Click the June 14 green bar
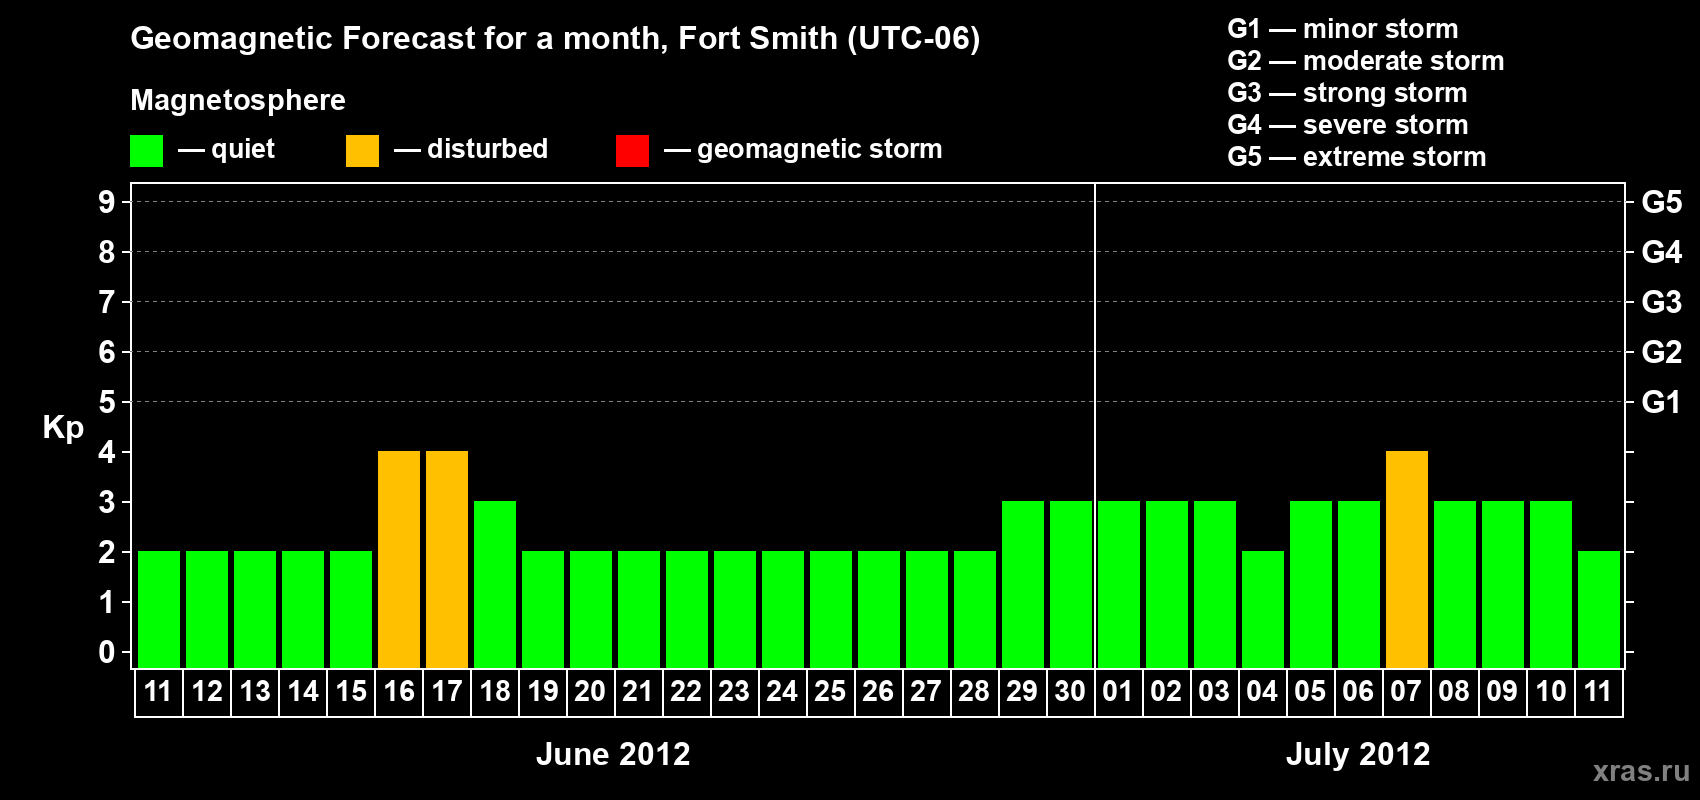 point(303,609)
